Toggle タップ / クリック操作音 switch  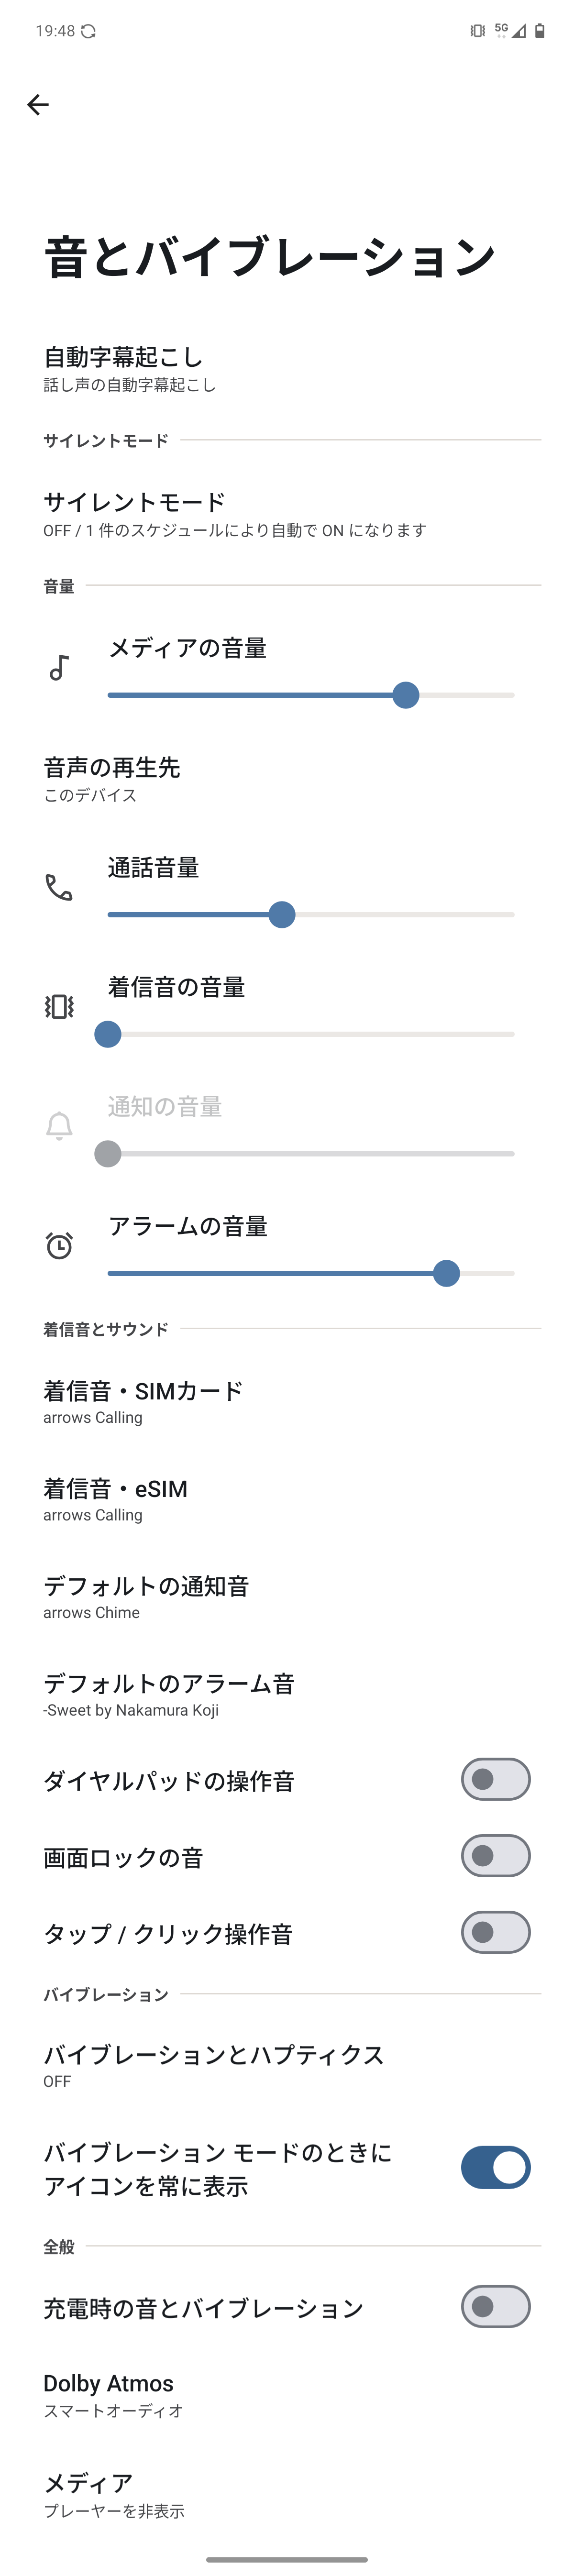[495, 1932]
